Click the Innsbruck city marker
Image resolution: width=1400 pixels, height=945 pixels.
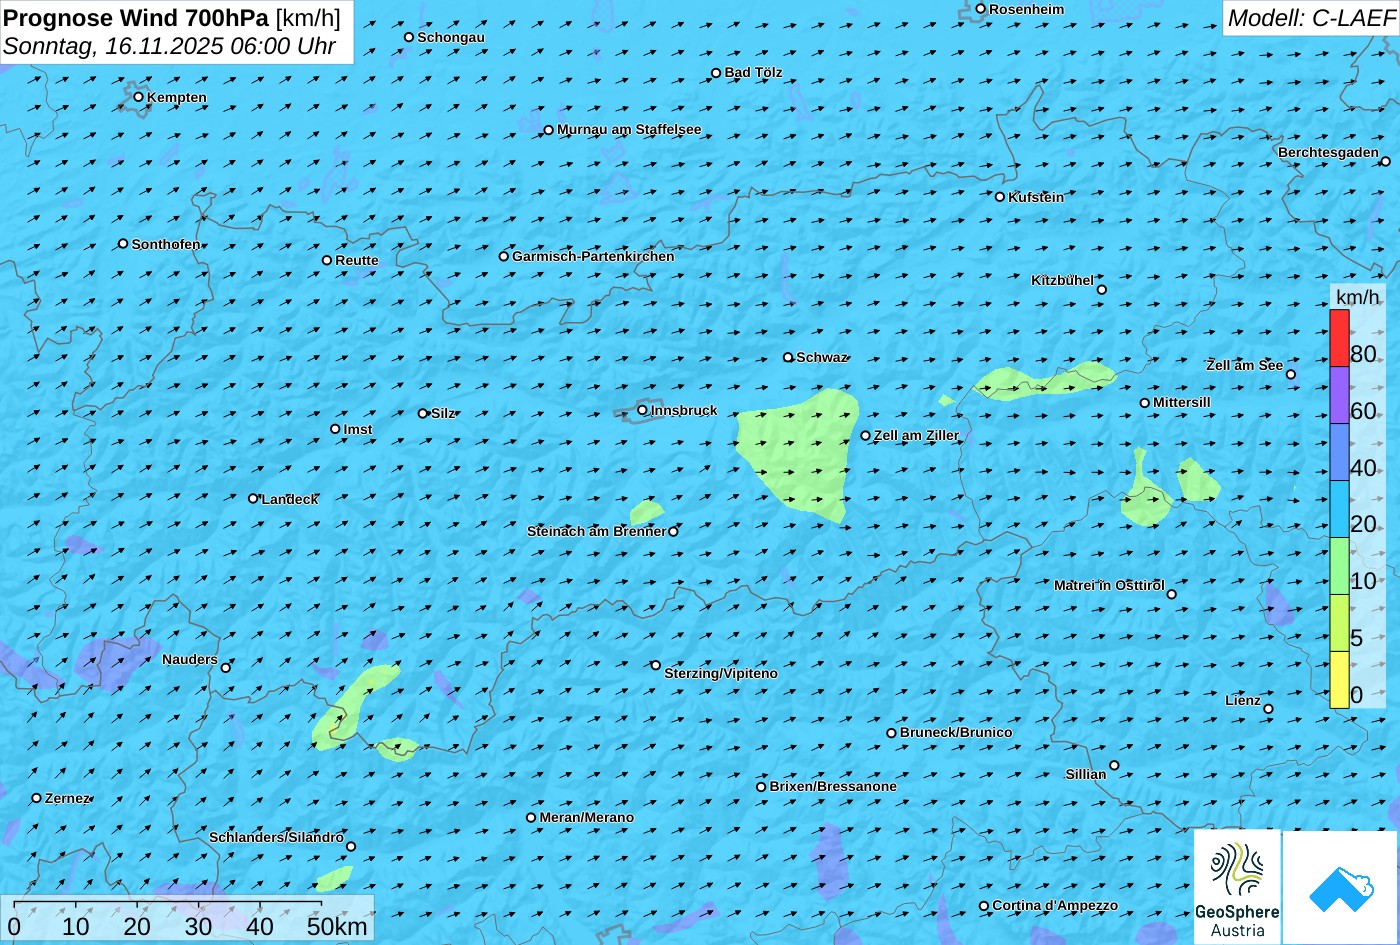643,410
